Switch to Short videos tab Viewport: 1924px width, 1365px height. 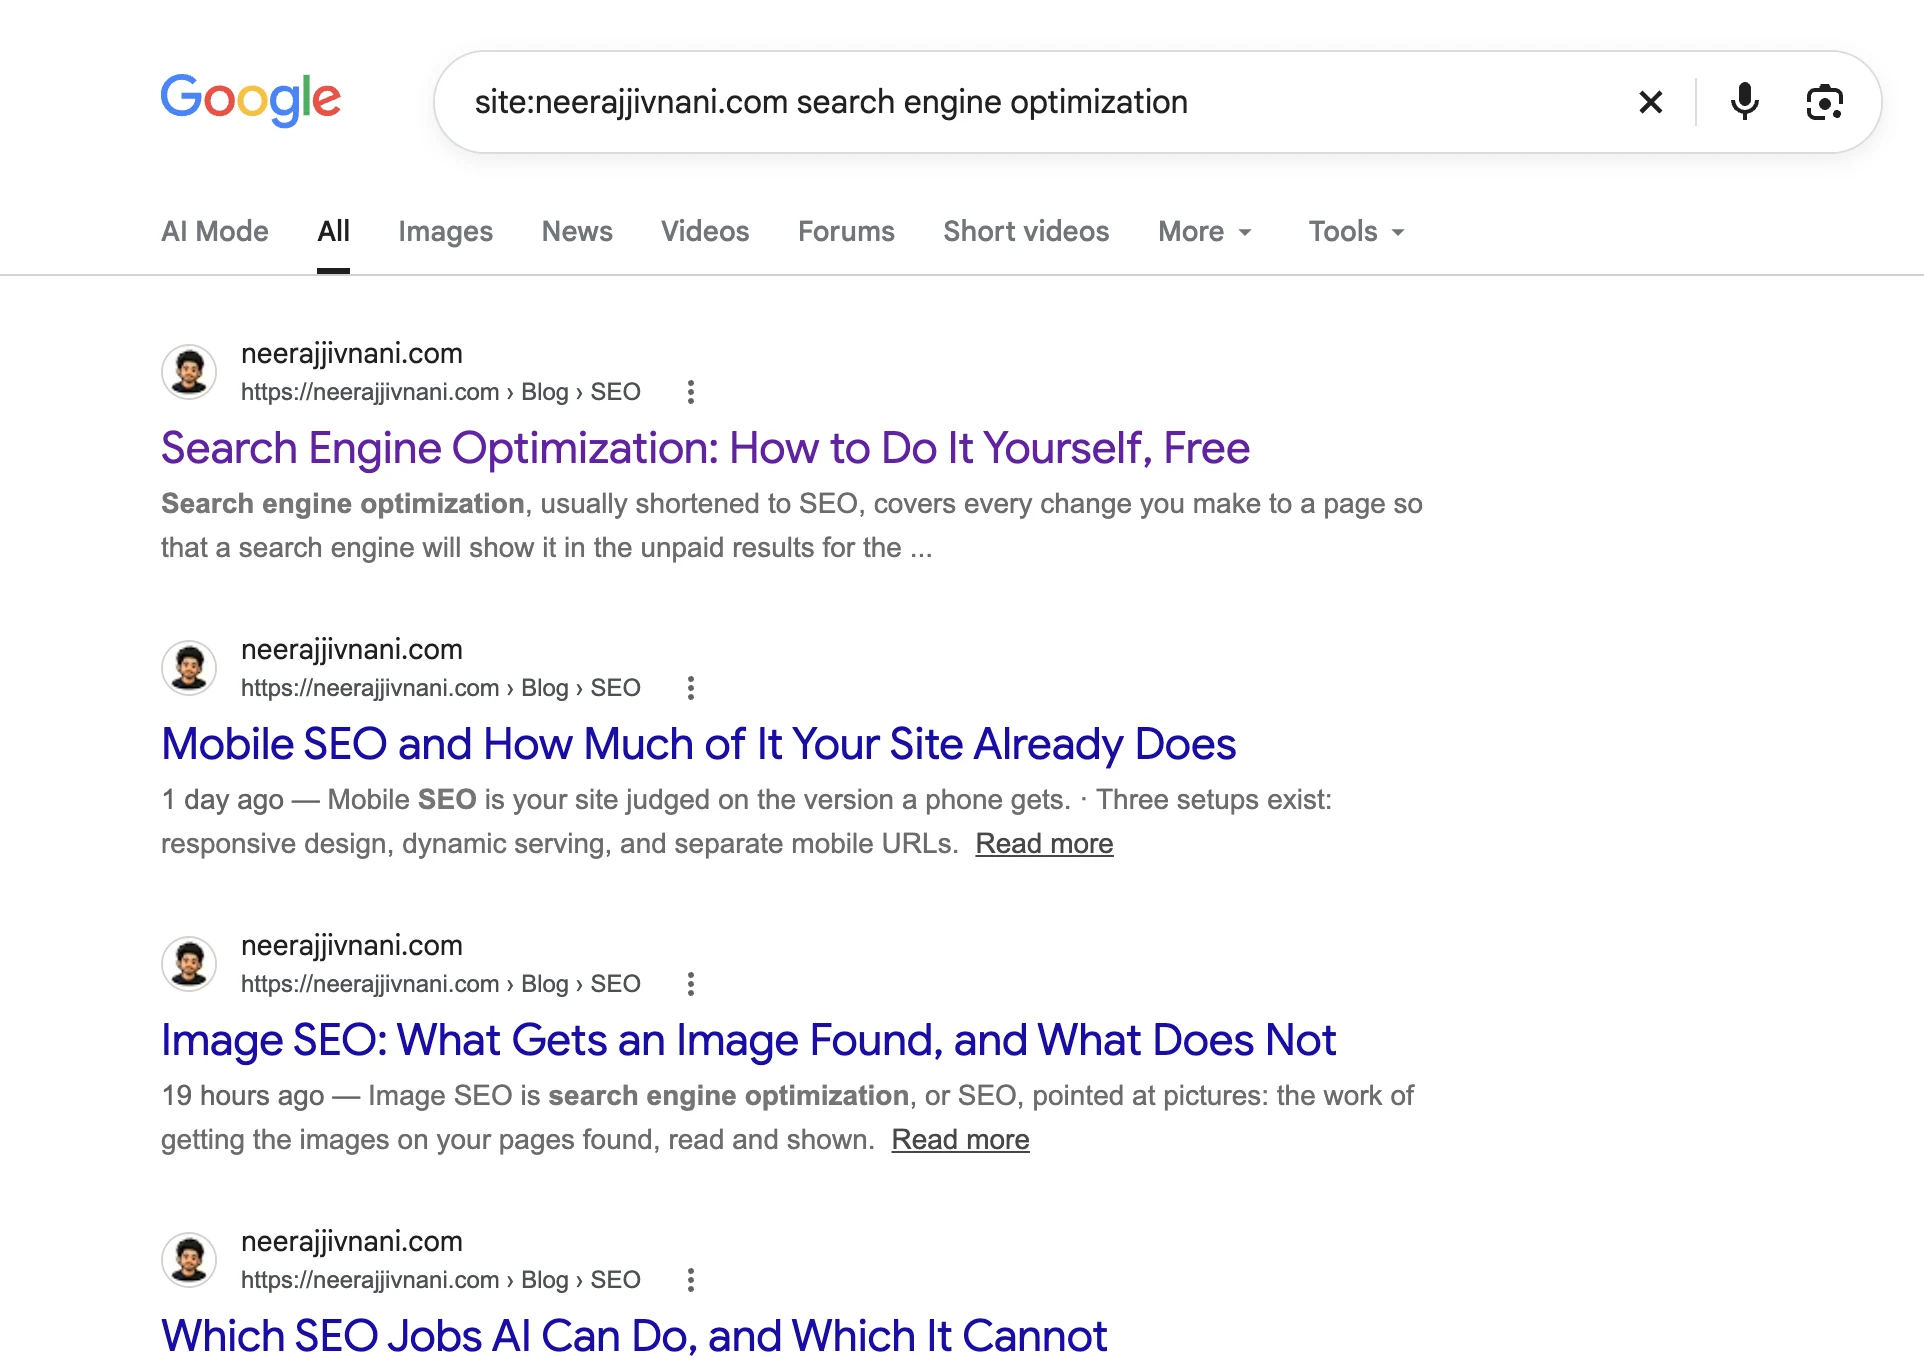[x=1026, y=232]
